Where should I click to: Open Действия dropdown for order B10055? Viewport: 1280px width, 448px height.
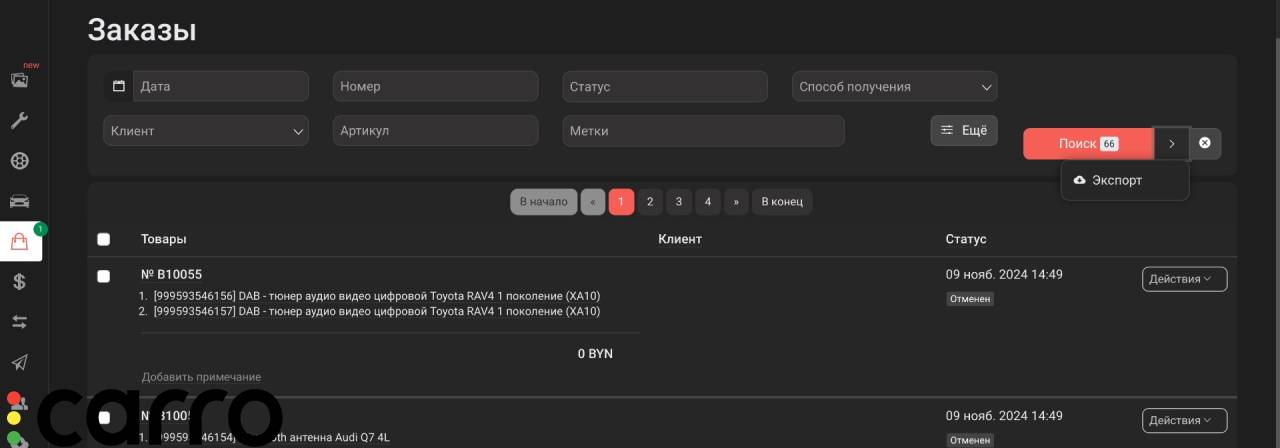[x=1184, y=279]
